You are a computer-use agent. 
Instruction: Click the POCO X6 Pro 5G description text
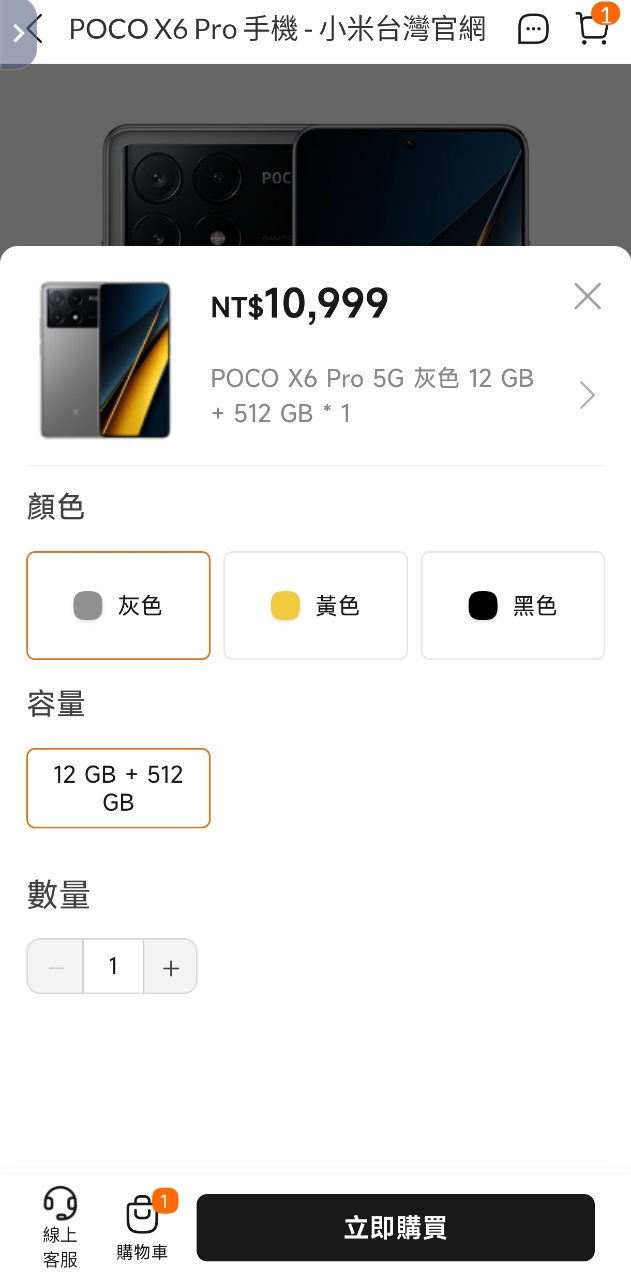point(372,395)
